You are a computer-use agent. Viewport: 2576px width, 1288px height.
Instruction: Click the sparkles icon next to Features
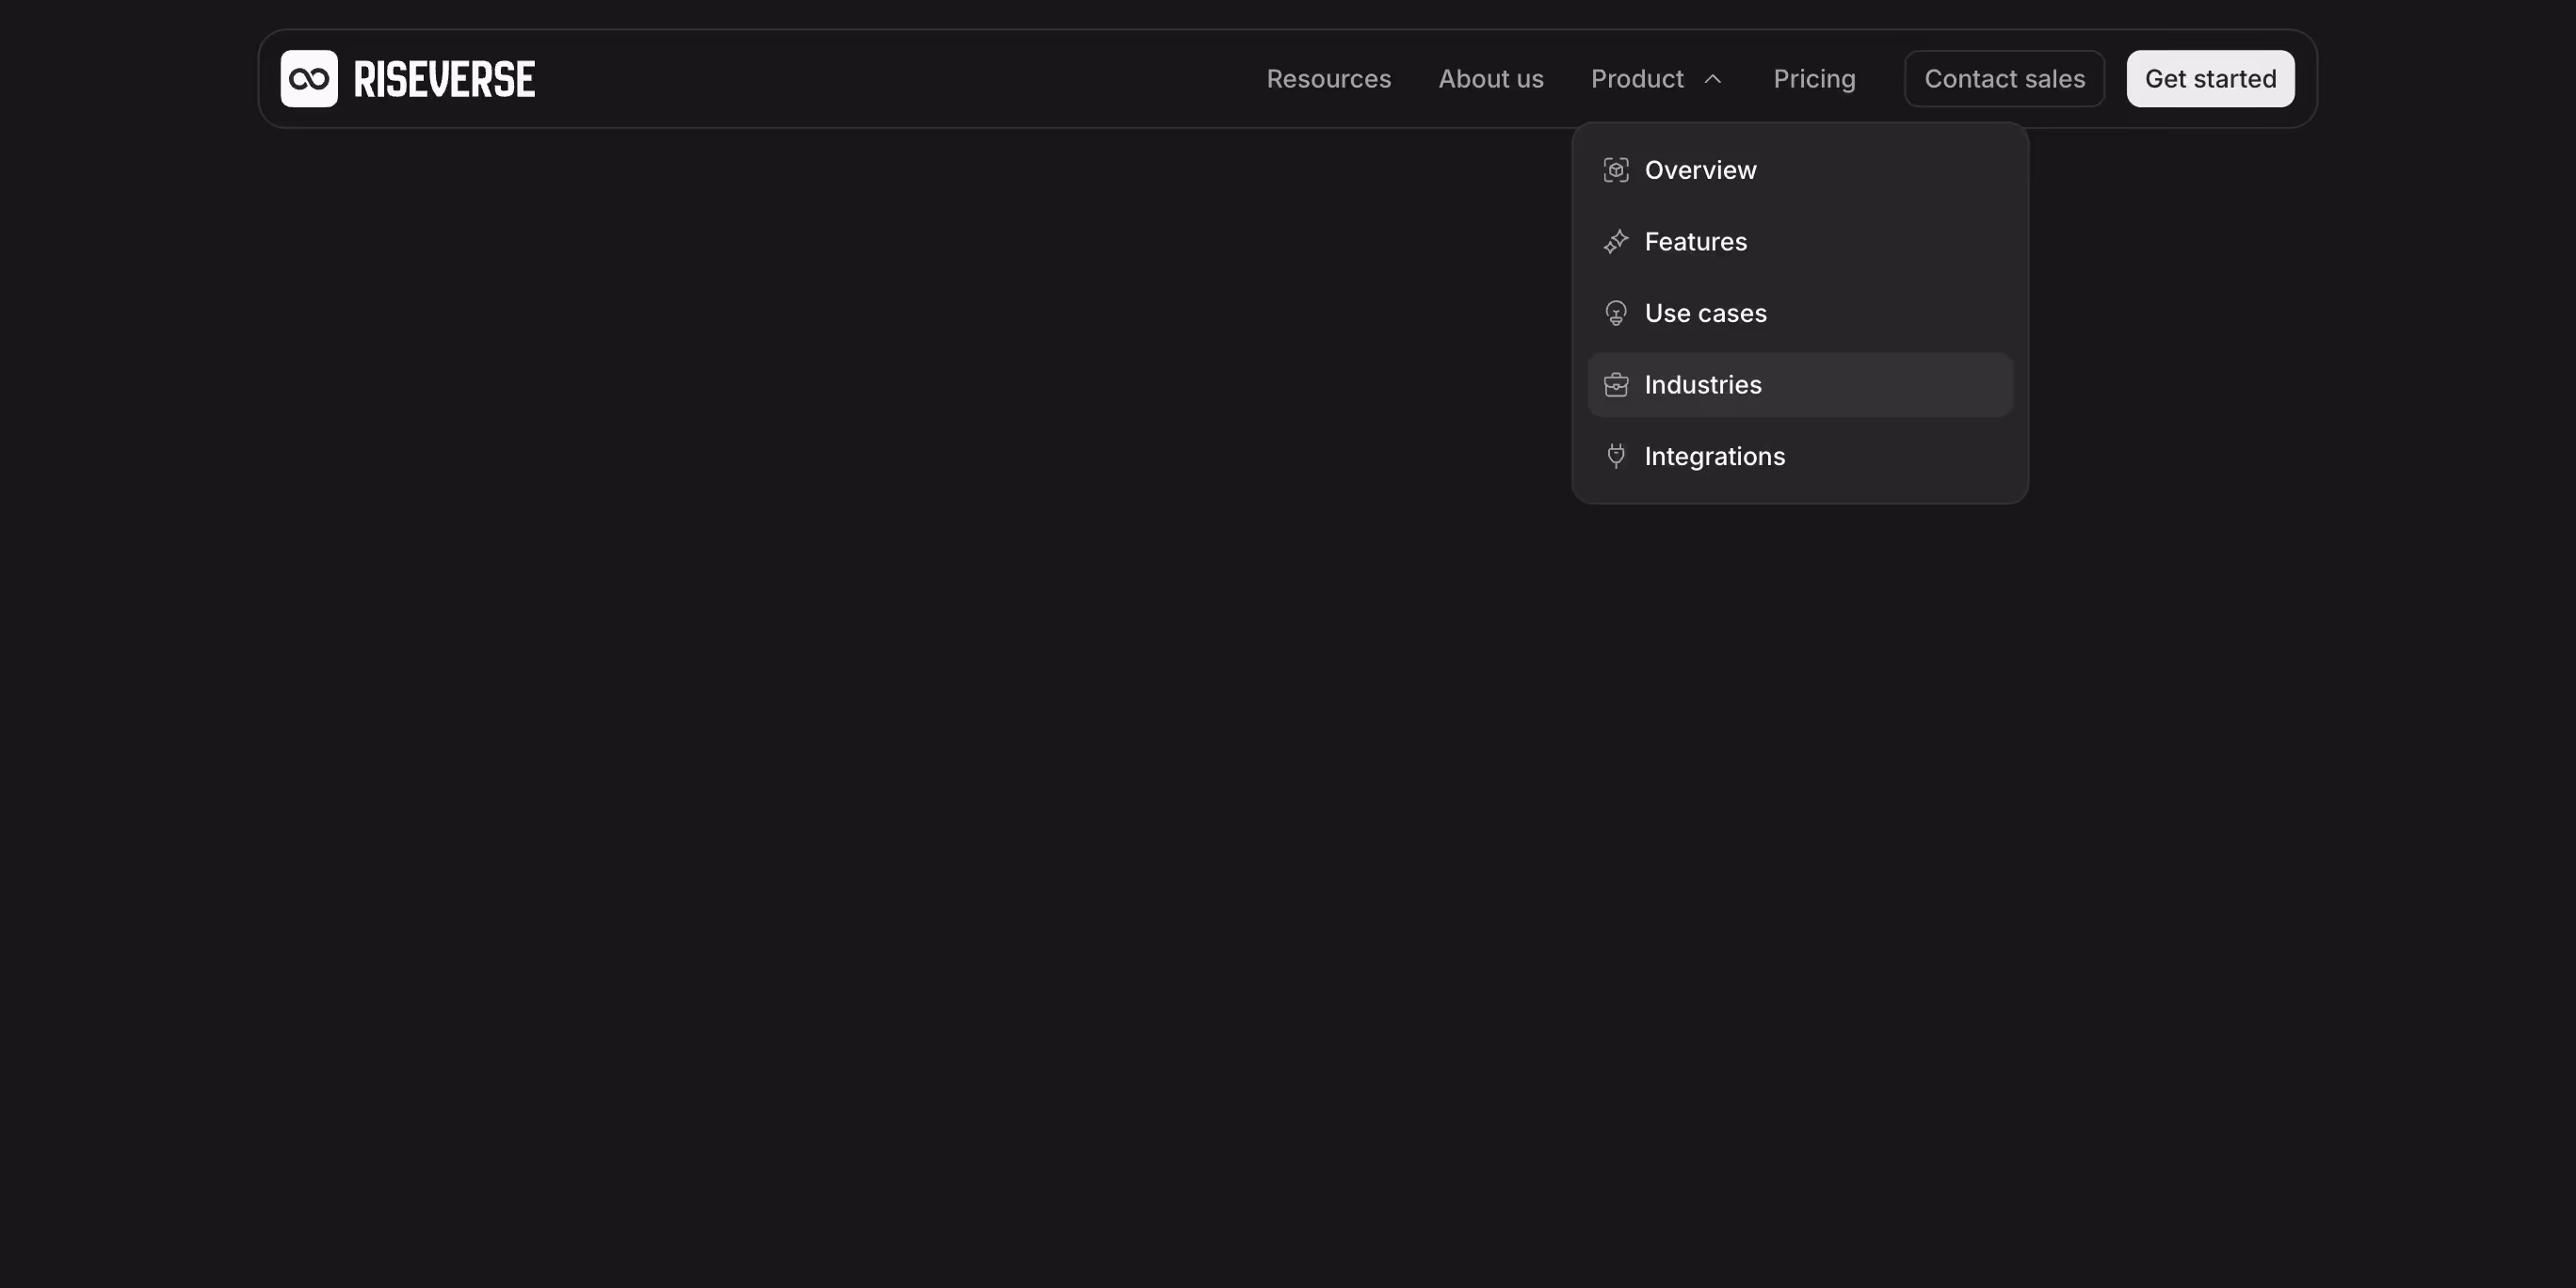[1616, 241]
